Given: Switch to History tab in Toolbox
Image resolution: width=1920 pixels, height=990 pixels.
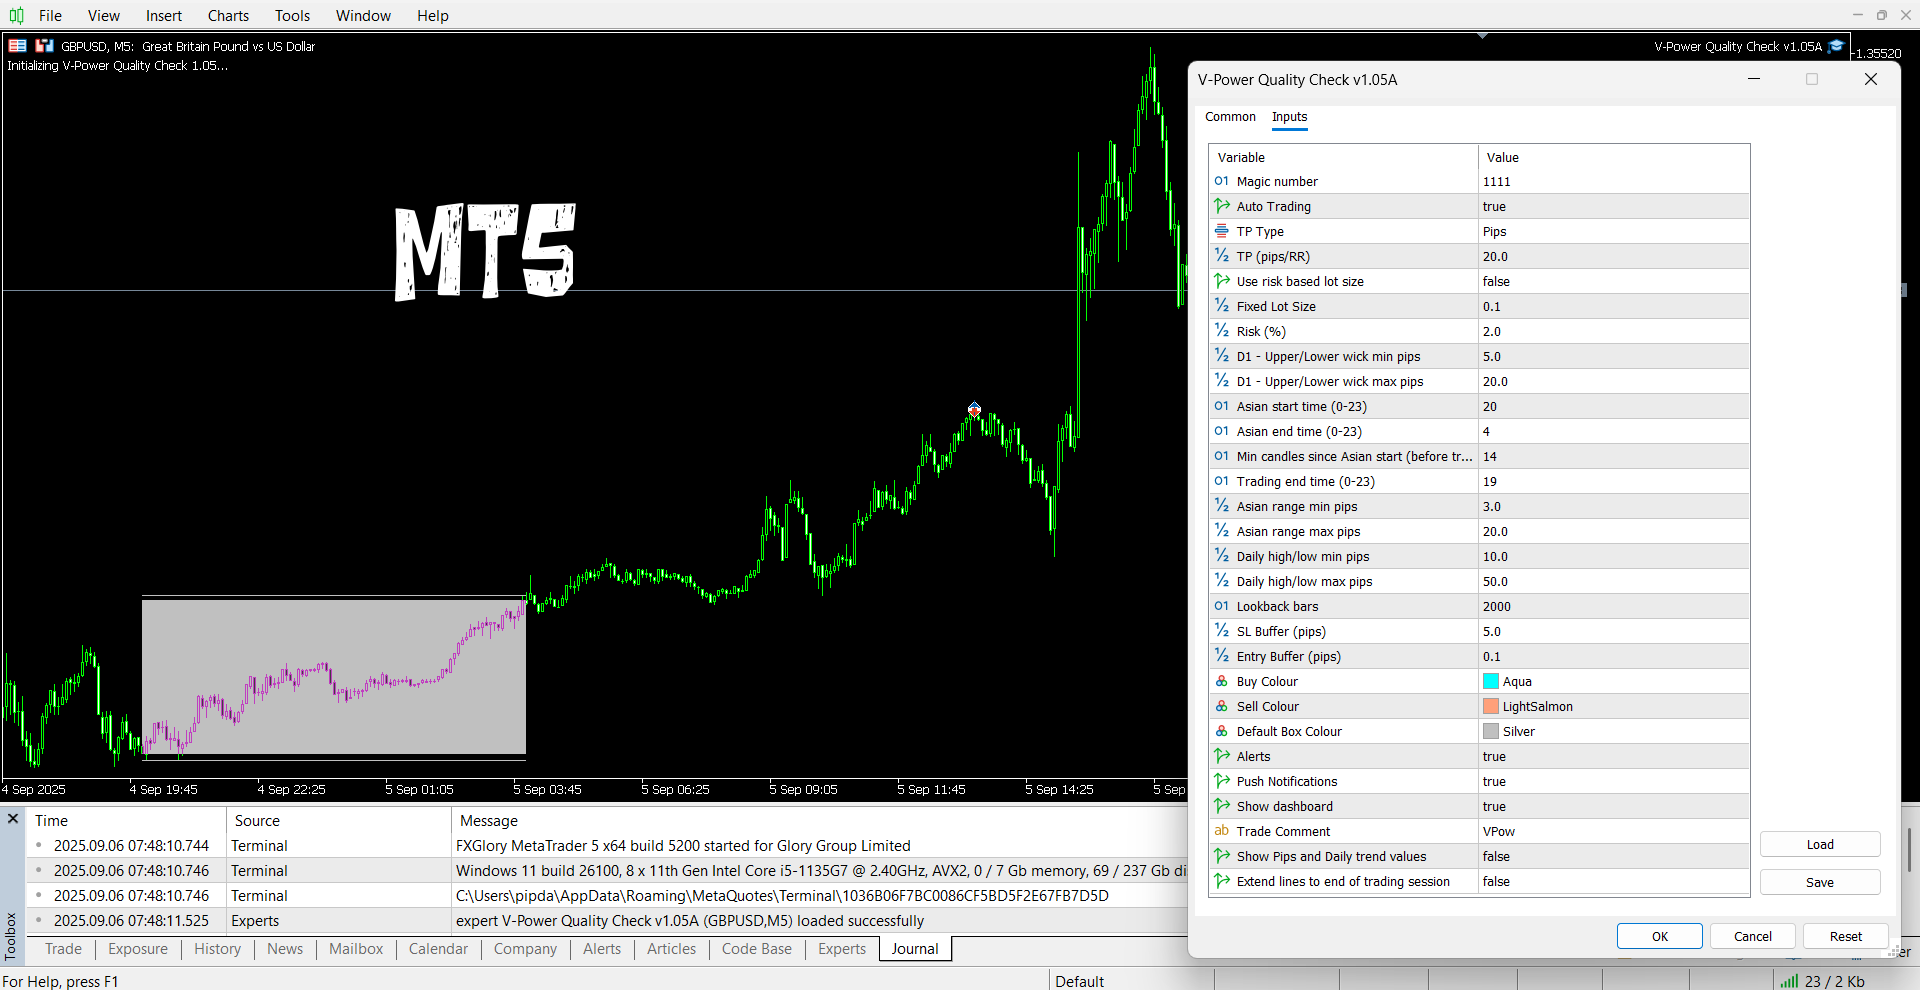Looking at the screenshot, I should (217, 949).
